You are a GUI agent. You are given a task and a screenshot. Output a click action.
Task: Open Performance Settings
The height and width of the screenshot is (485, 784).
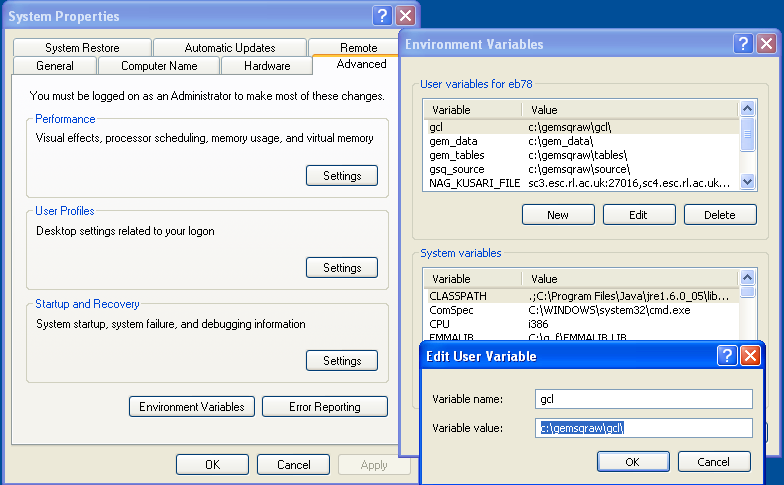pyautogui.click(x=342, y=176)
